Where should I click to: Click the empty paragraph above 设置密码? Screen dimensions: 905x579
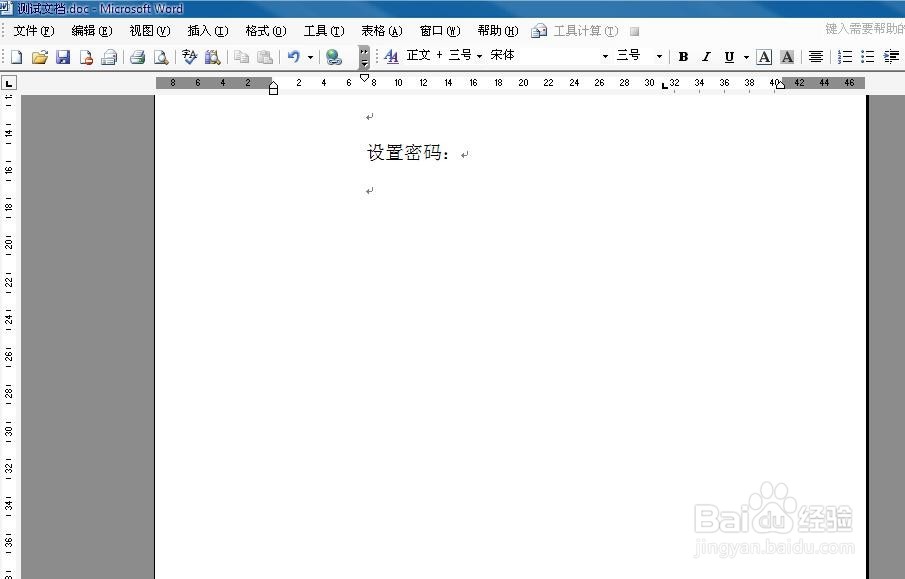point(369,117)
